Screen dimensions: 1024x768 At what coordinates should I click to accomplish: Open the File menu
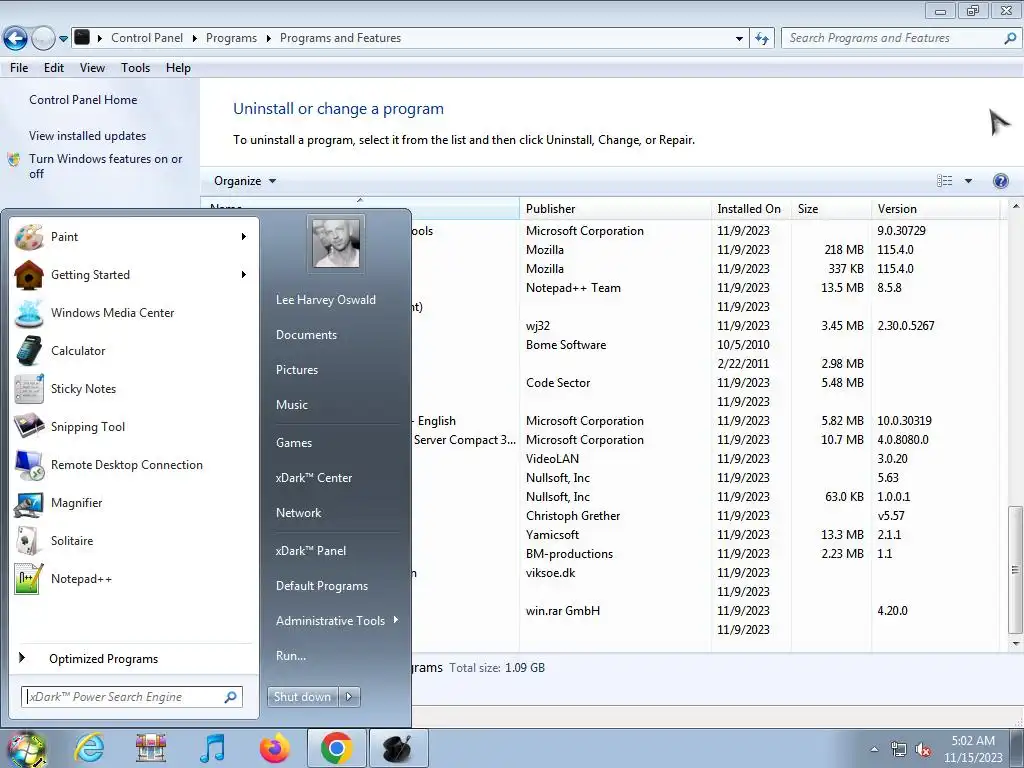pos(19,68)
